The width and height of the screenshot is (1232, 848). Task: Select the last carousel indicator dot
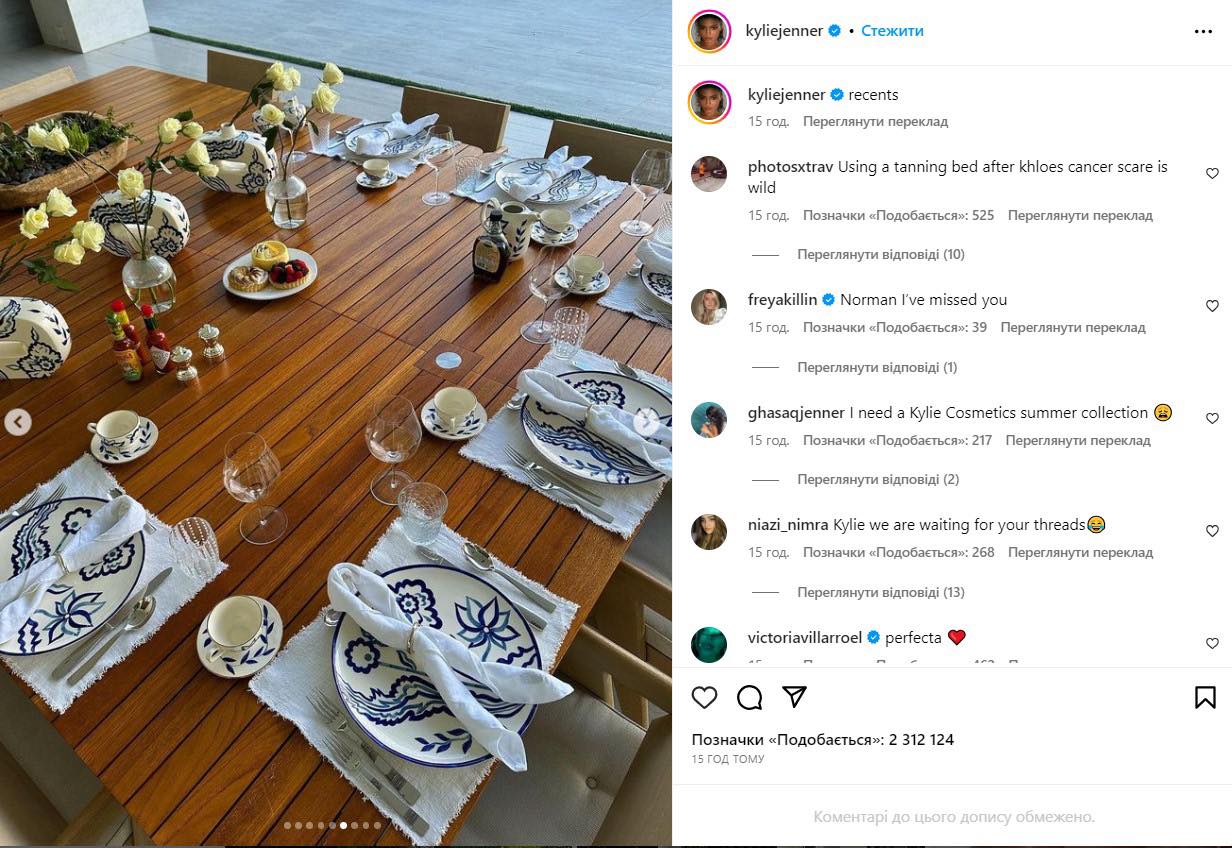[377, 826]
